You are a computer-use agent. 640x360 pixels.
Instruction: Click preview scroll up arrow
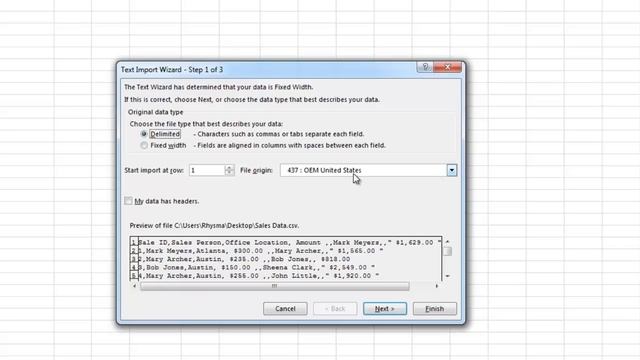tap(447, 242)
